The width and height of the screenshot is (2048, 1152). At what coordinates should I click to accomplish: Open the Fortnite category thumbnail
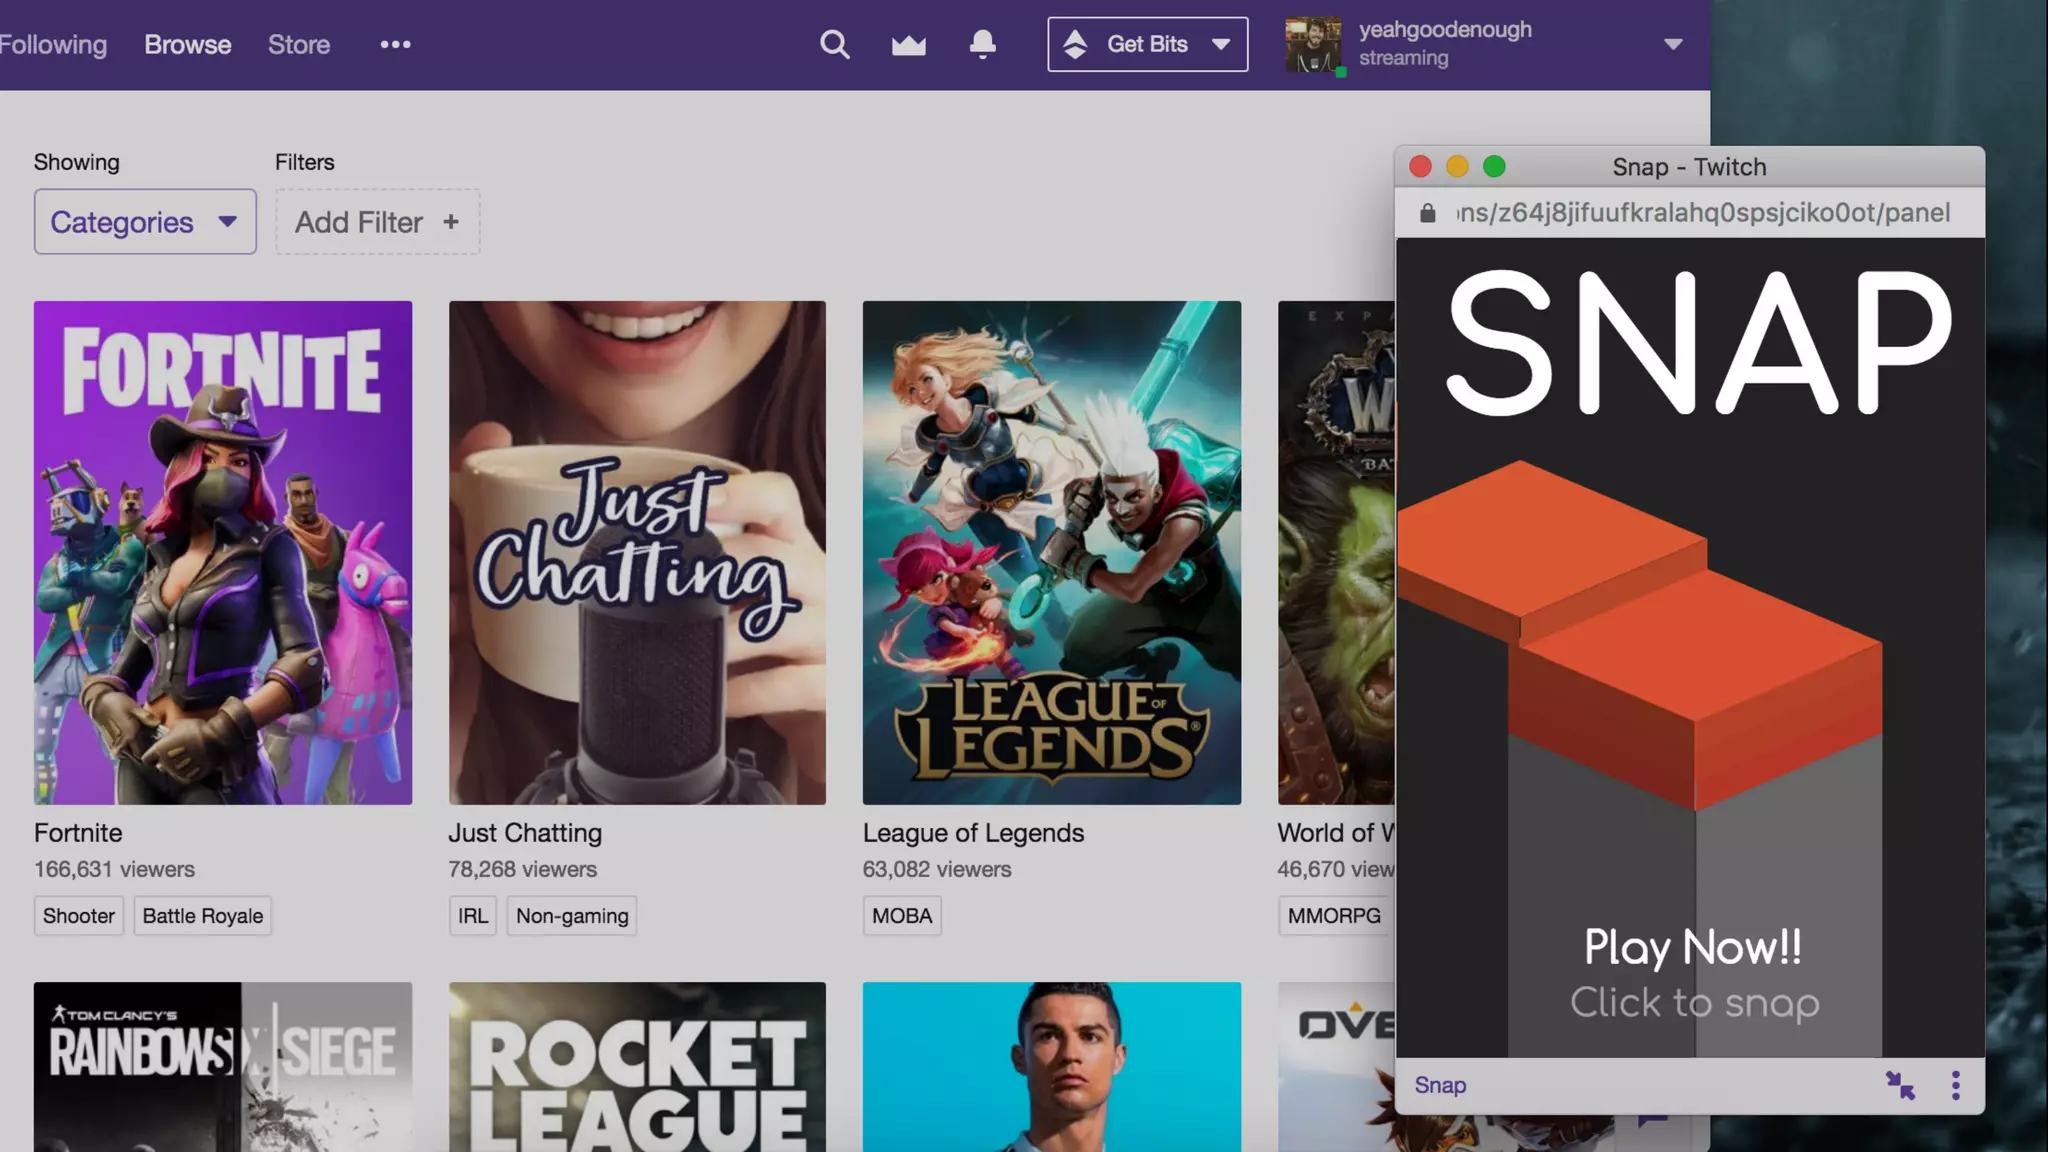(x=222, y=552)
